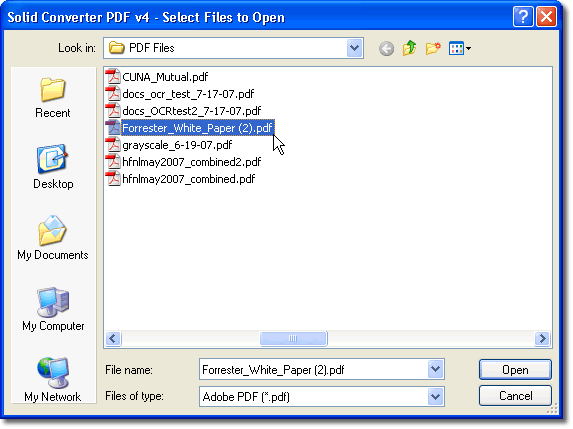Click the horizontal scrollbar left arrow

pos(113,338)
